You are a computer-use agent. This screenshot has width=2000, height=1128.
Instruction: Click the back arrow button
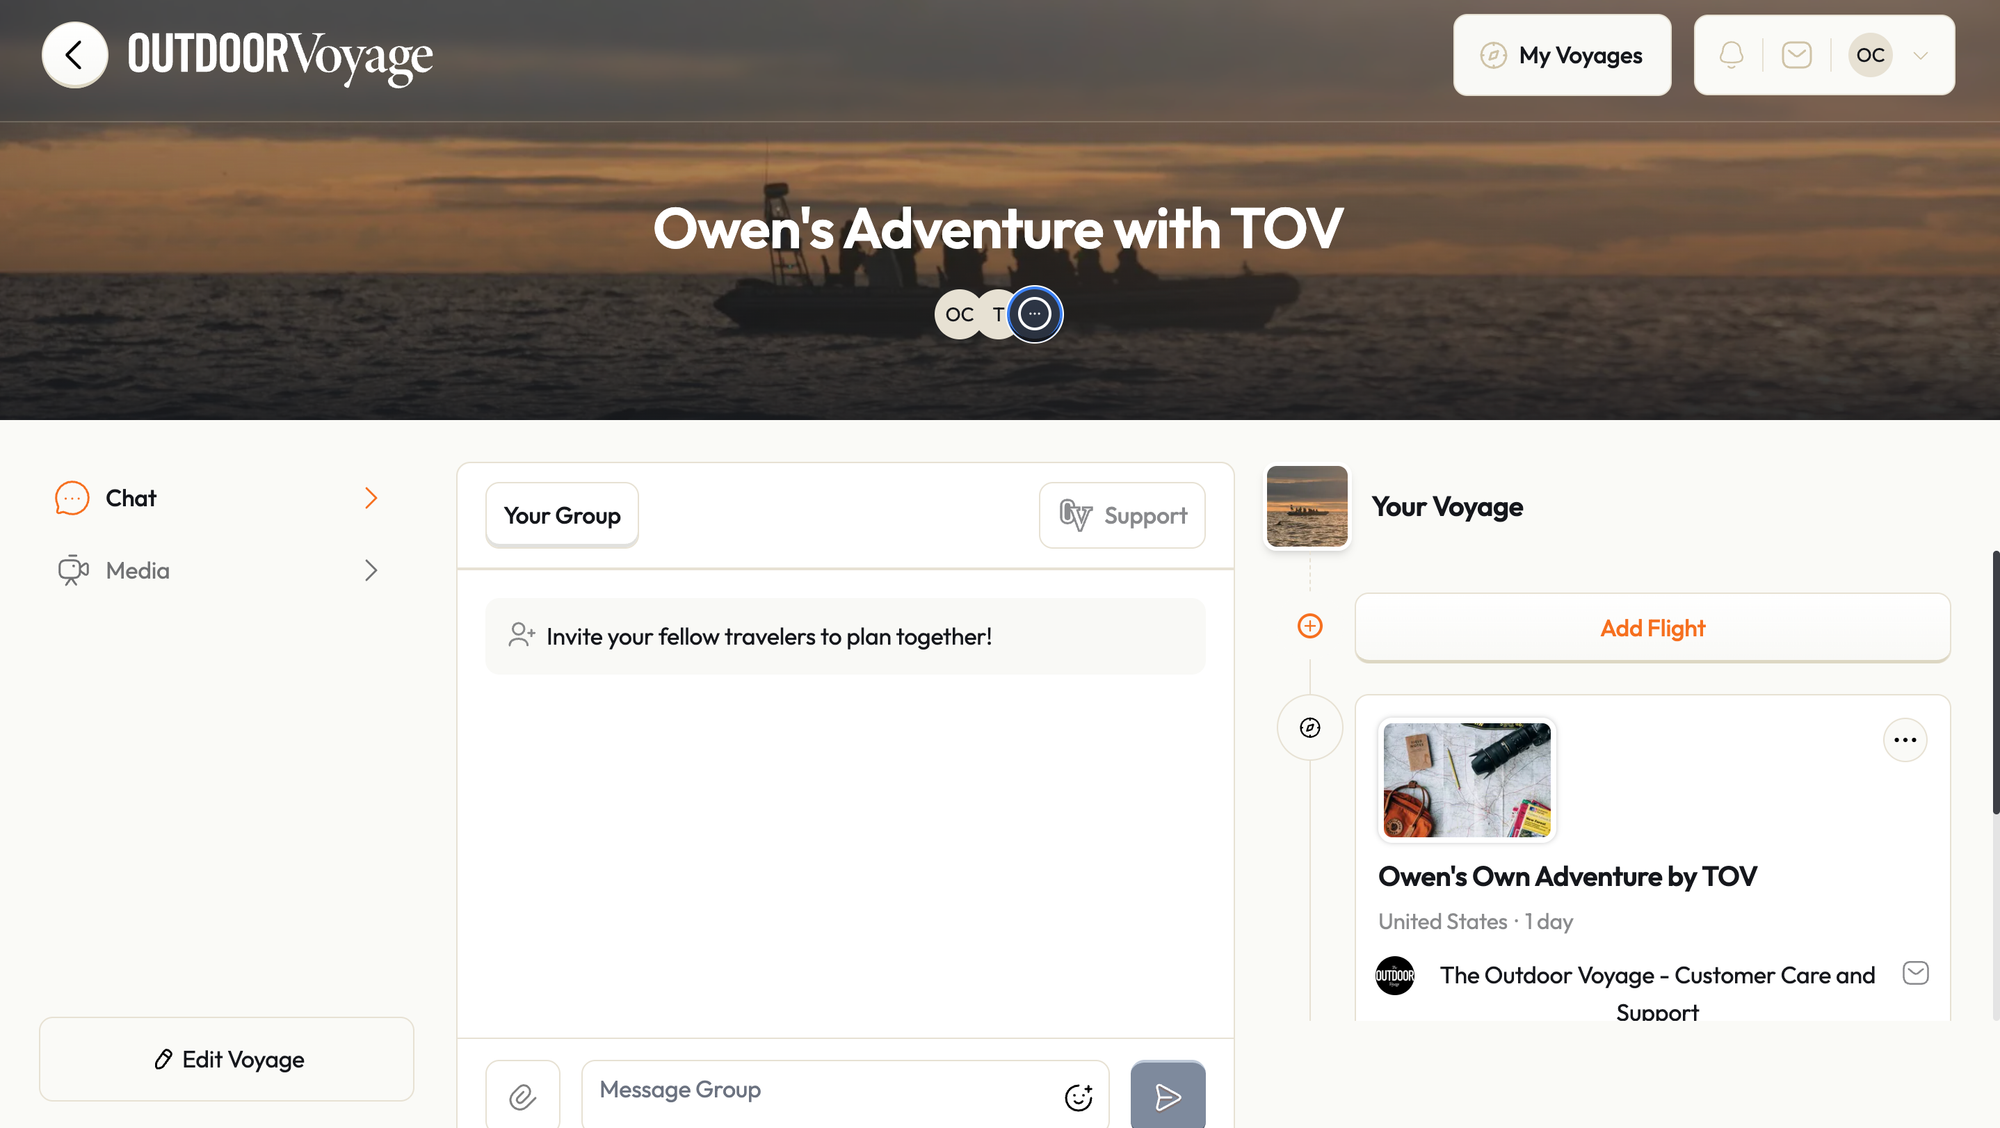tap(75, 55)
